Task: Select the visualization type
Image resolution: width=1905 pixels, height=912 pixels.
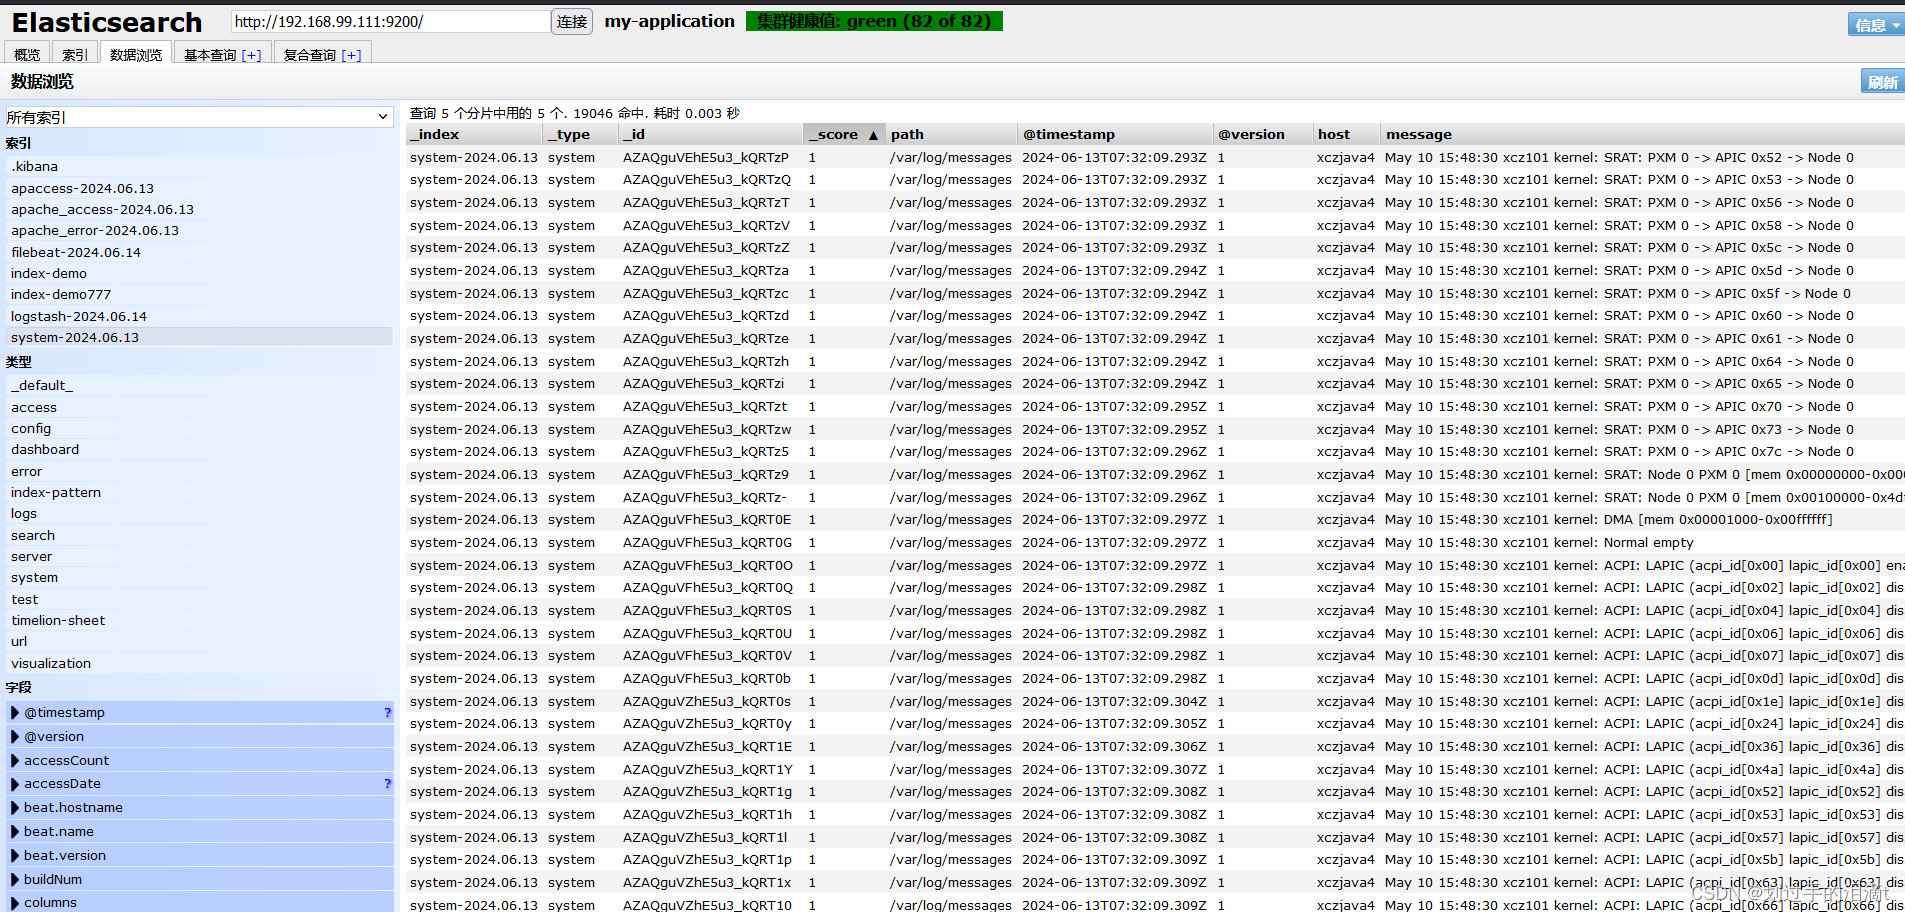Action: pos(199,663)
